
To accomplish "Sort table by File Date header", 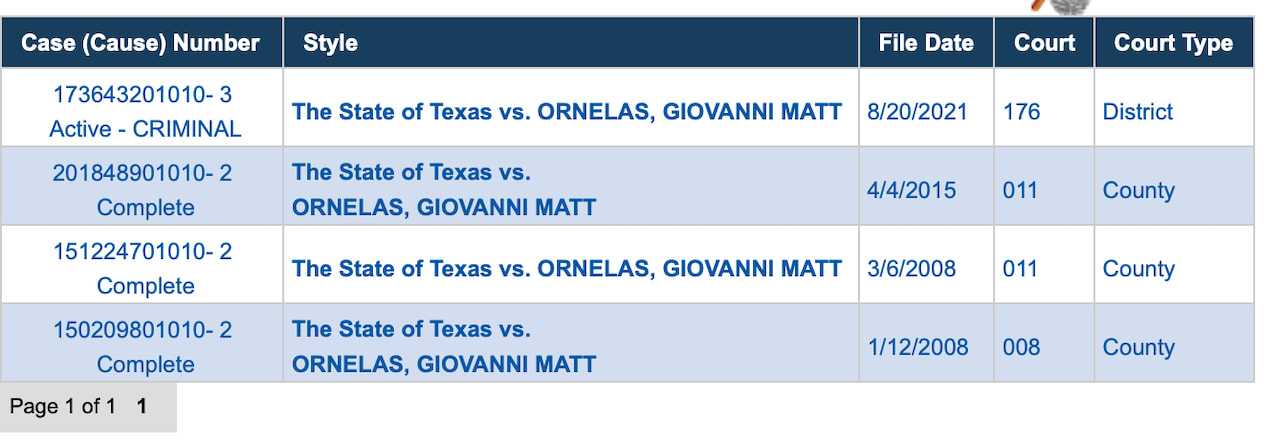I will point(925,43).
